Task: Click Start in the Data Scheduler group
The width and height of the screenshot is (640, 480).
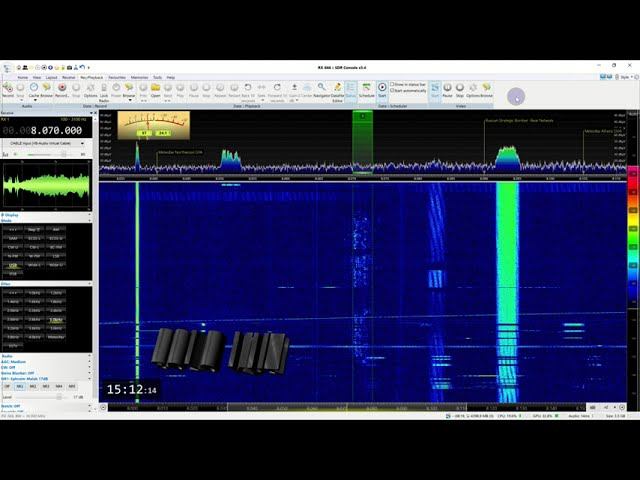Action: coord(382,90)
